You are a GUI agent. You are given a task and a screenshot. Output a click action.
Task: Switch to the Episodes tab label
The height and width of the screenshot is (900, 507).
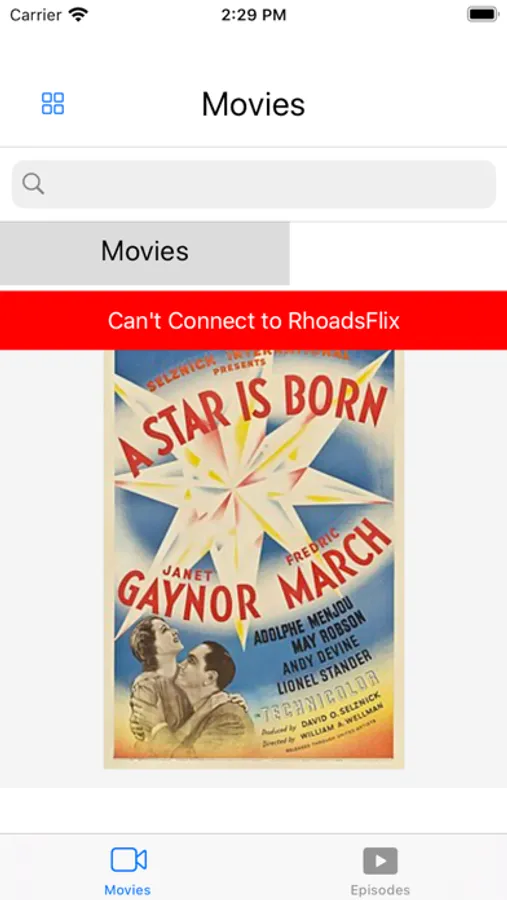tap(380, 890)
